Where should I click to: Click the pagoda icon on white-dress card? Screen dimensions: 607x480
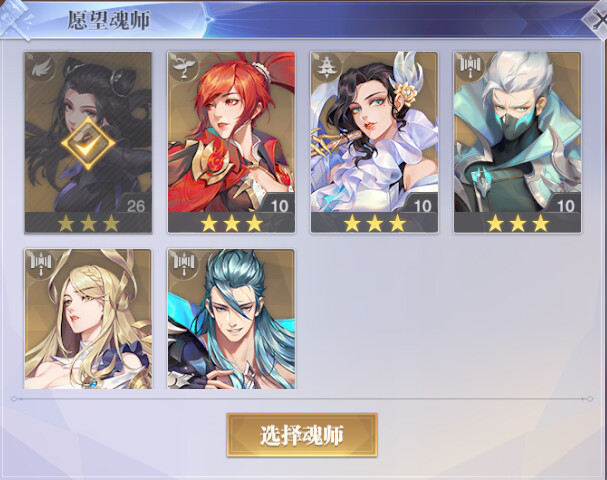pyautogui.click(x=327, y=67)
